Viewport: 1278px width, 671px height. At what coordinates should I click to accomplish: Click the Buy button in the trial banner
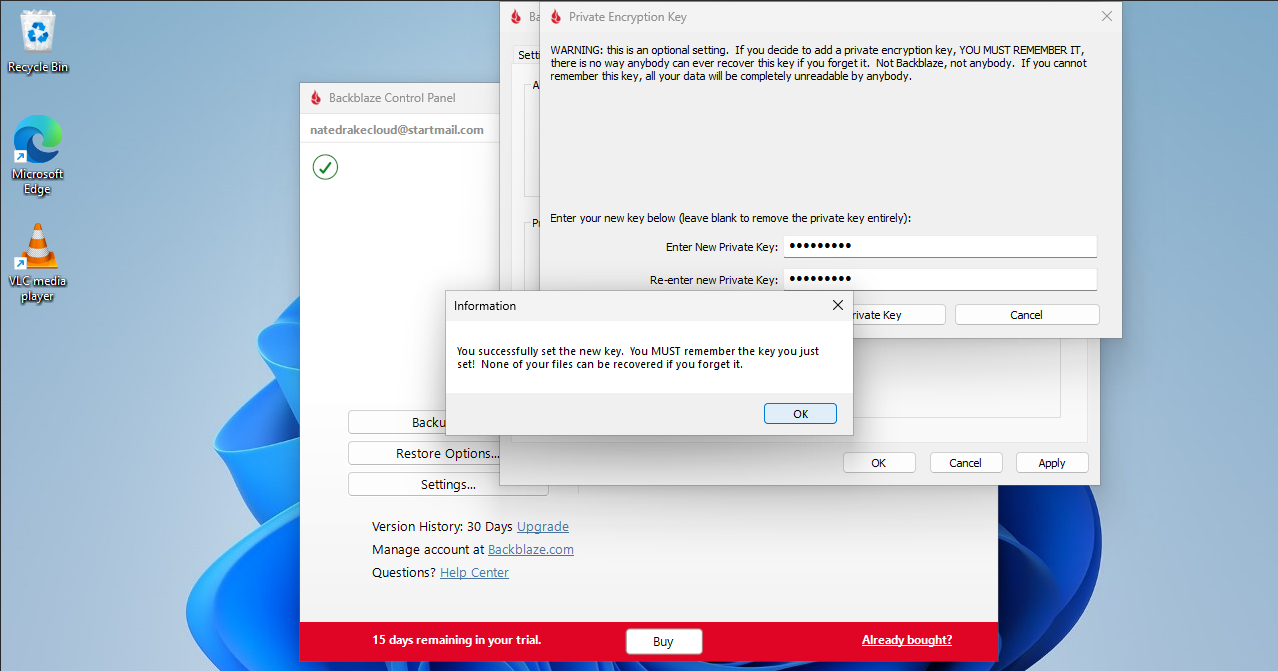[x=664, y=642]
